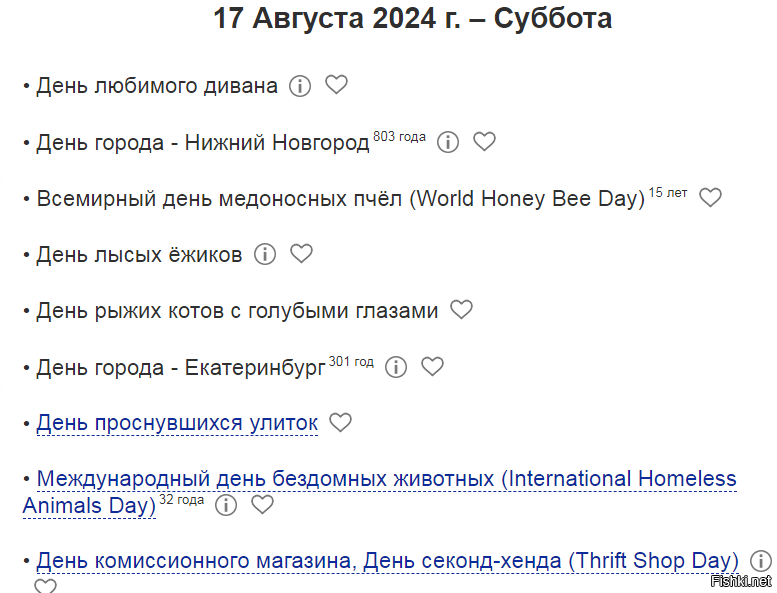Heart the World Honey Bee Day entry
This screenshot has width=777, height=593.
[710, 198]
